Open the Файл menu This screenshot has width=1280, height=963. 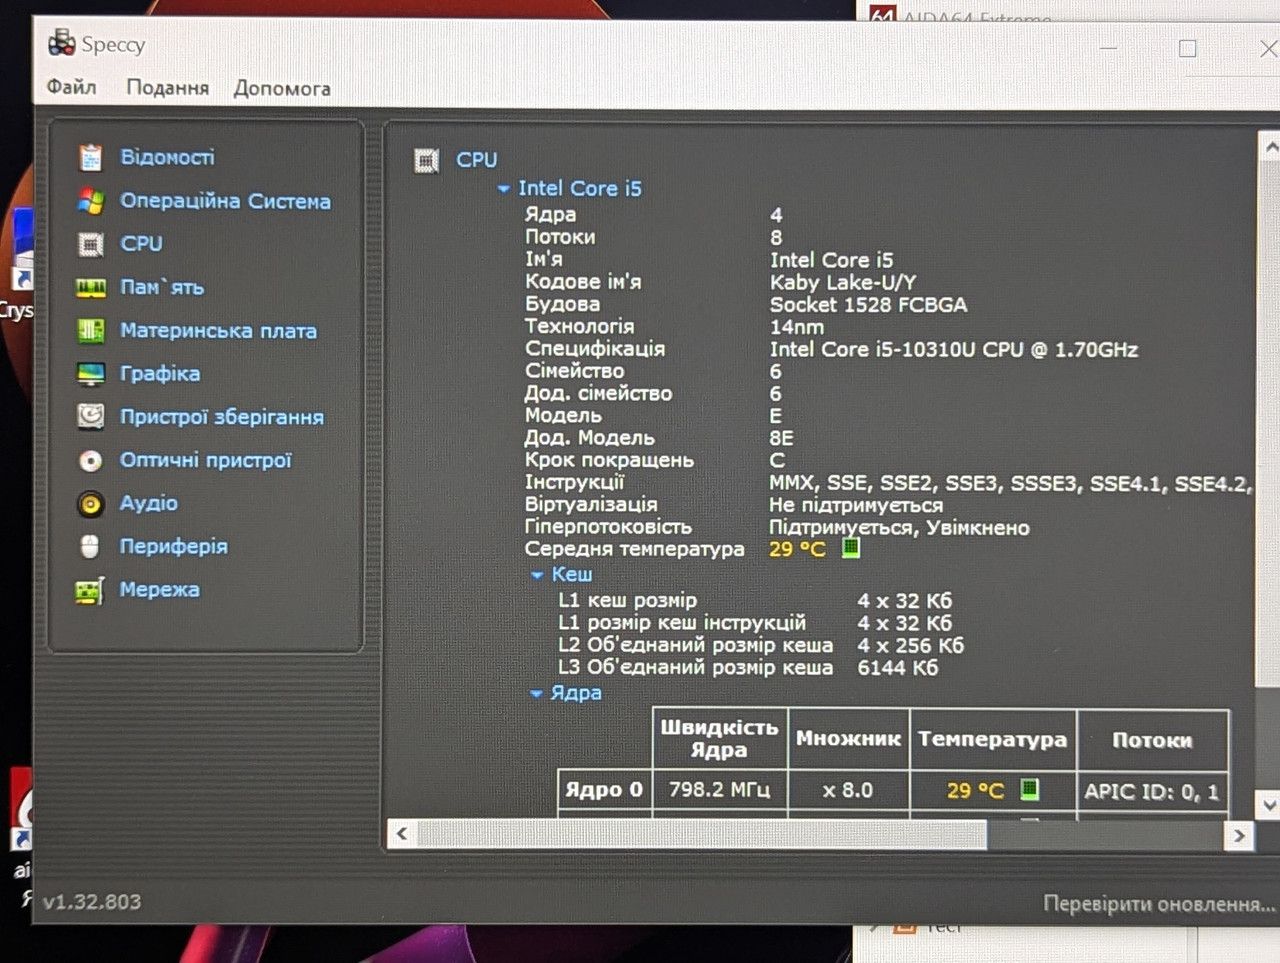tap(71, 87)
